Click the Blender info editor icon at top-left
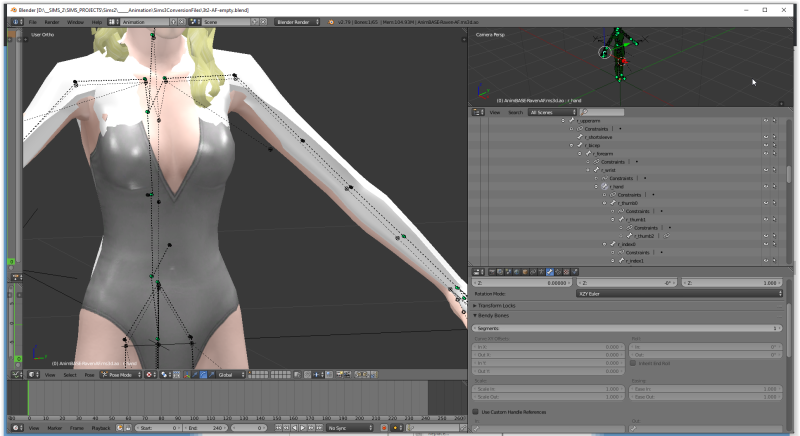 (17, 21)
